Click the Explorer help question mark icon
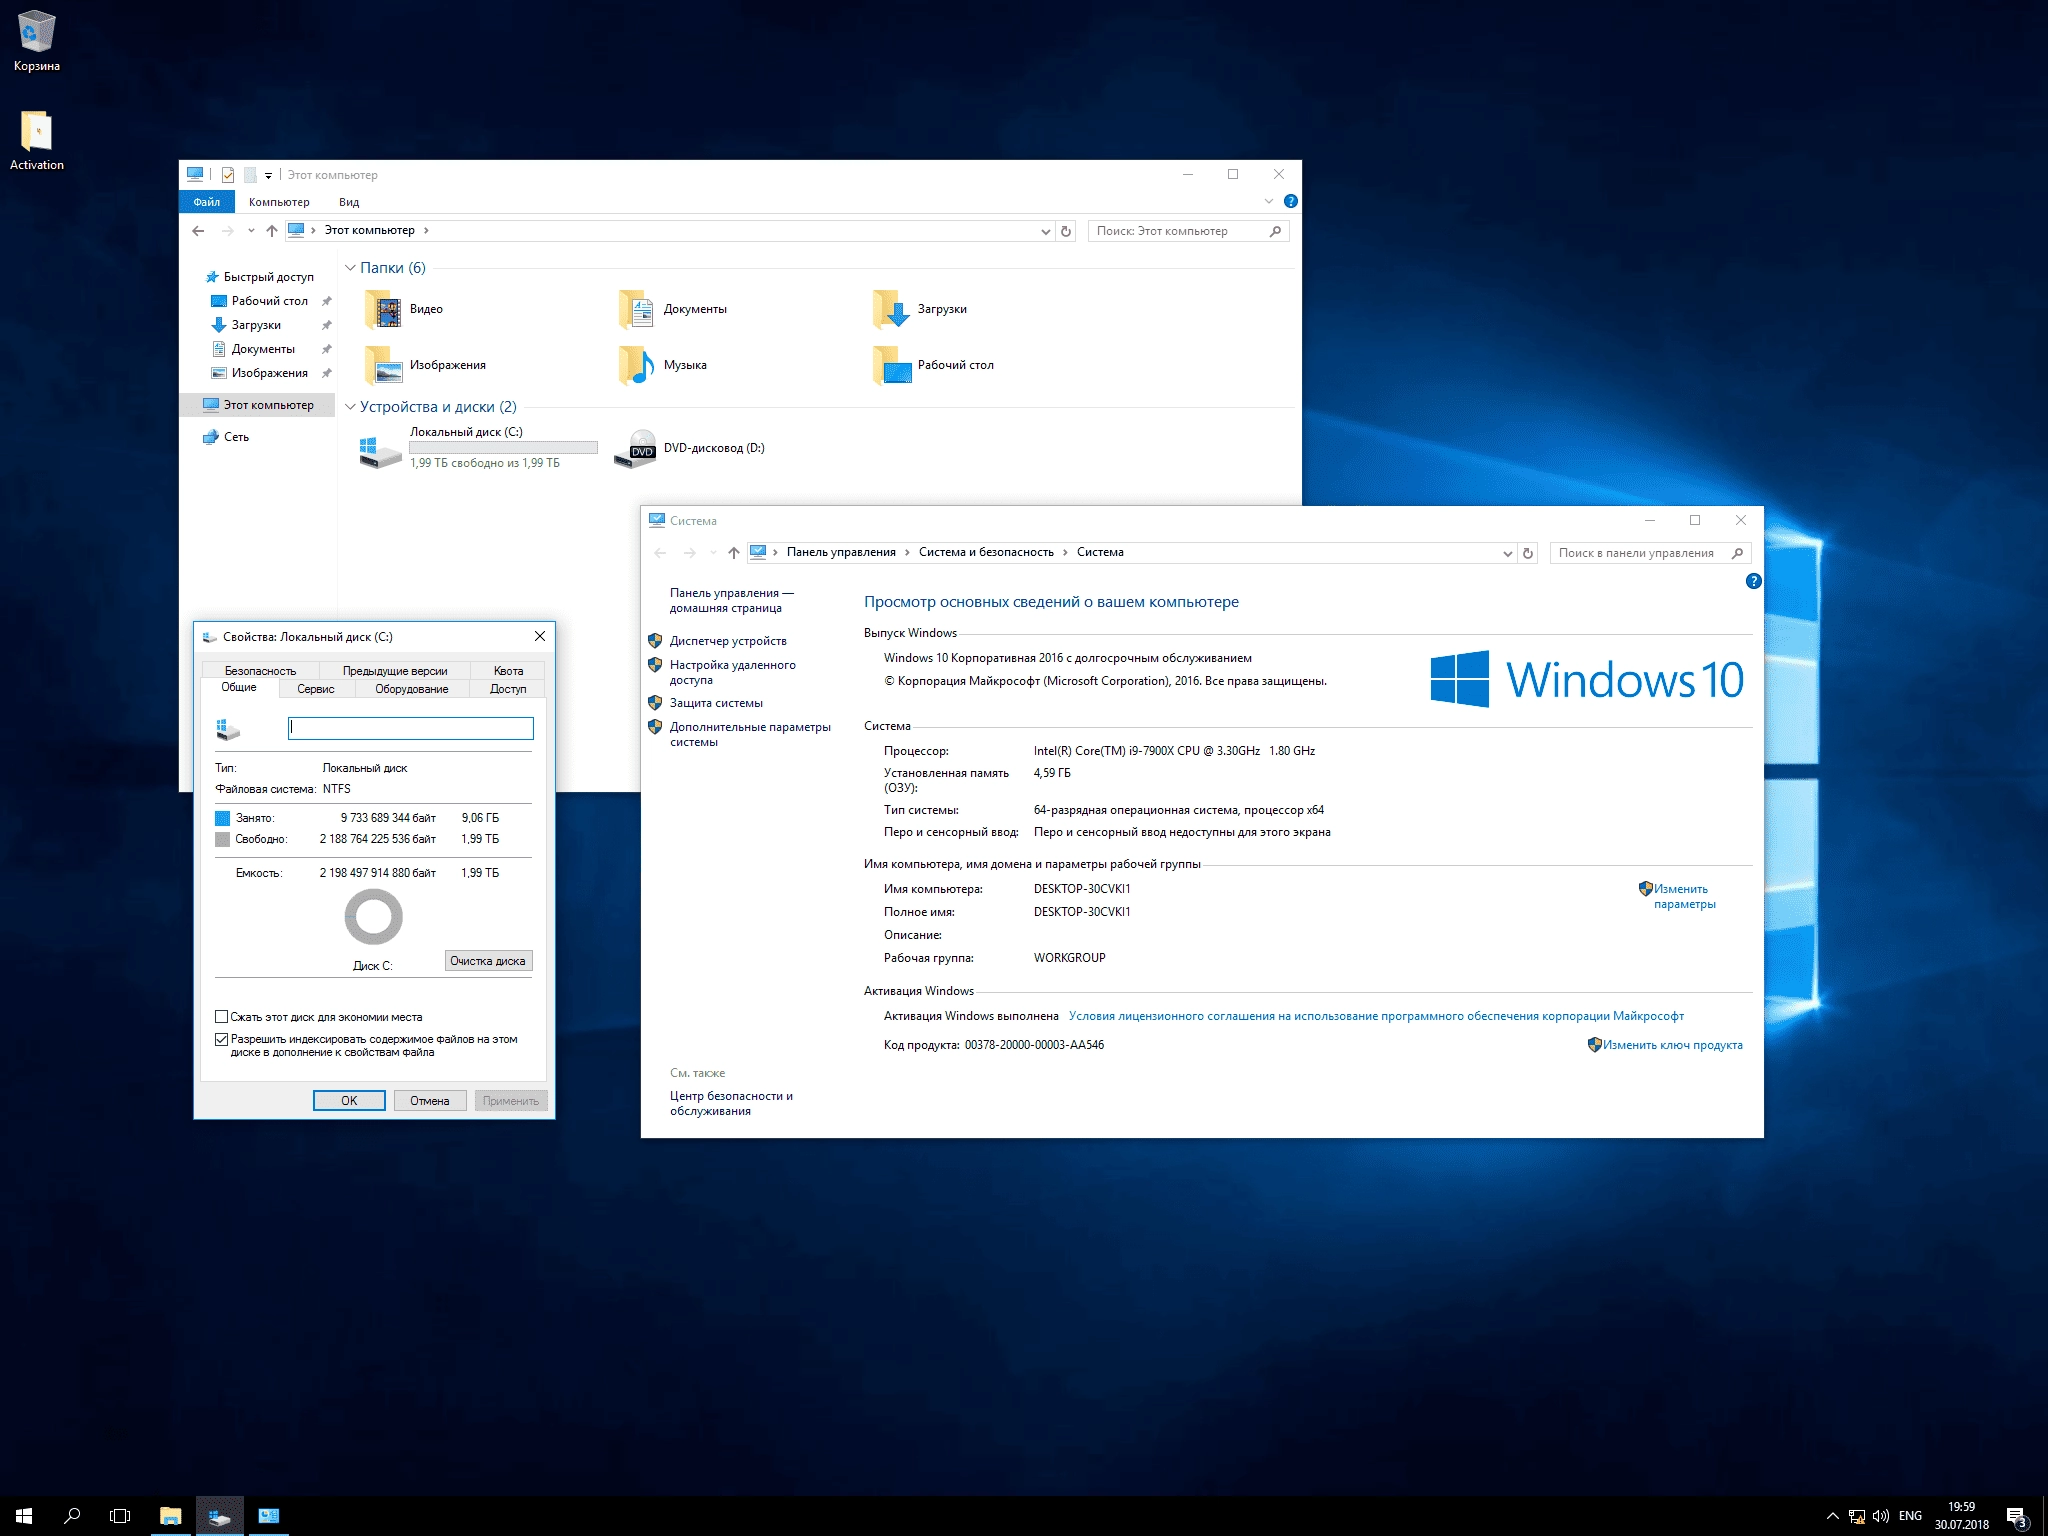2048x1536 pixels. (1290, 201)
